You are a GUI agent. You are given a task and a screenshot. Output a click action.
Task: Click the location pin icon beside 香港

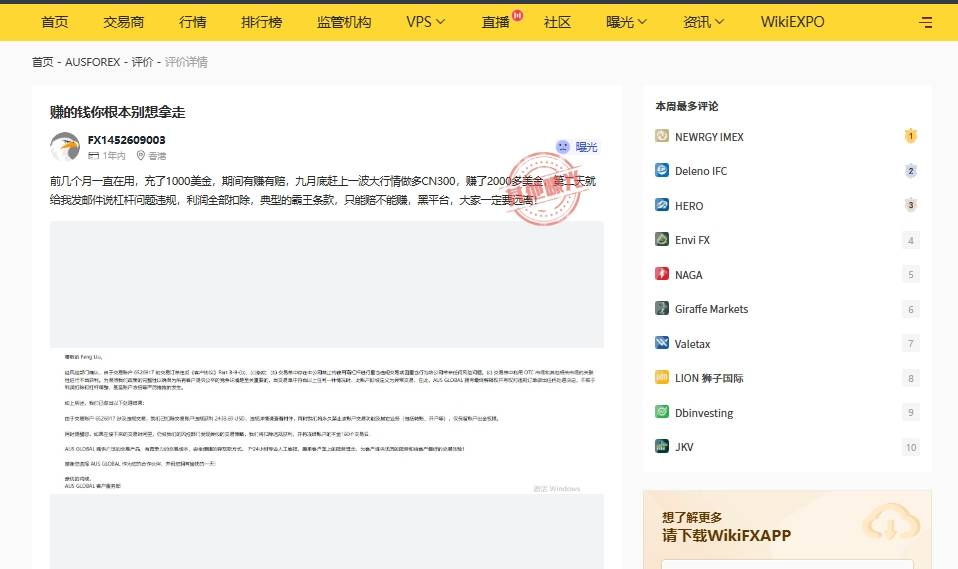pos(141,156)
